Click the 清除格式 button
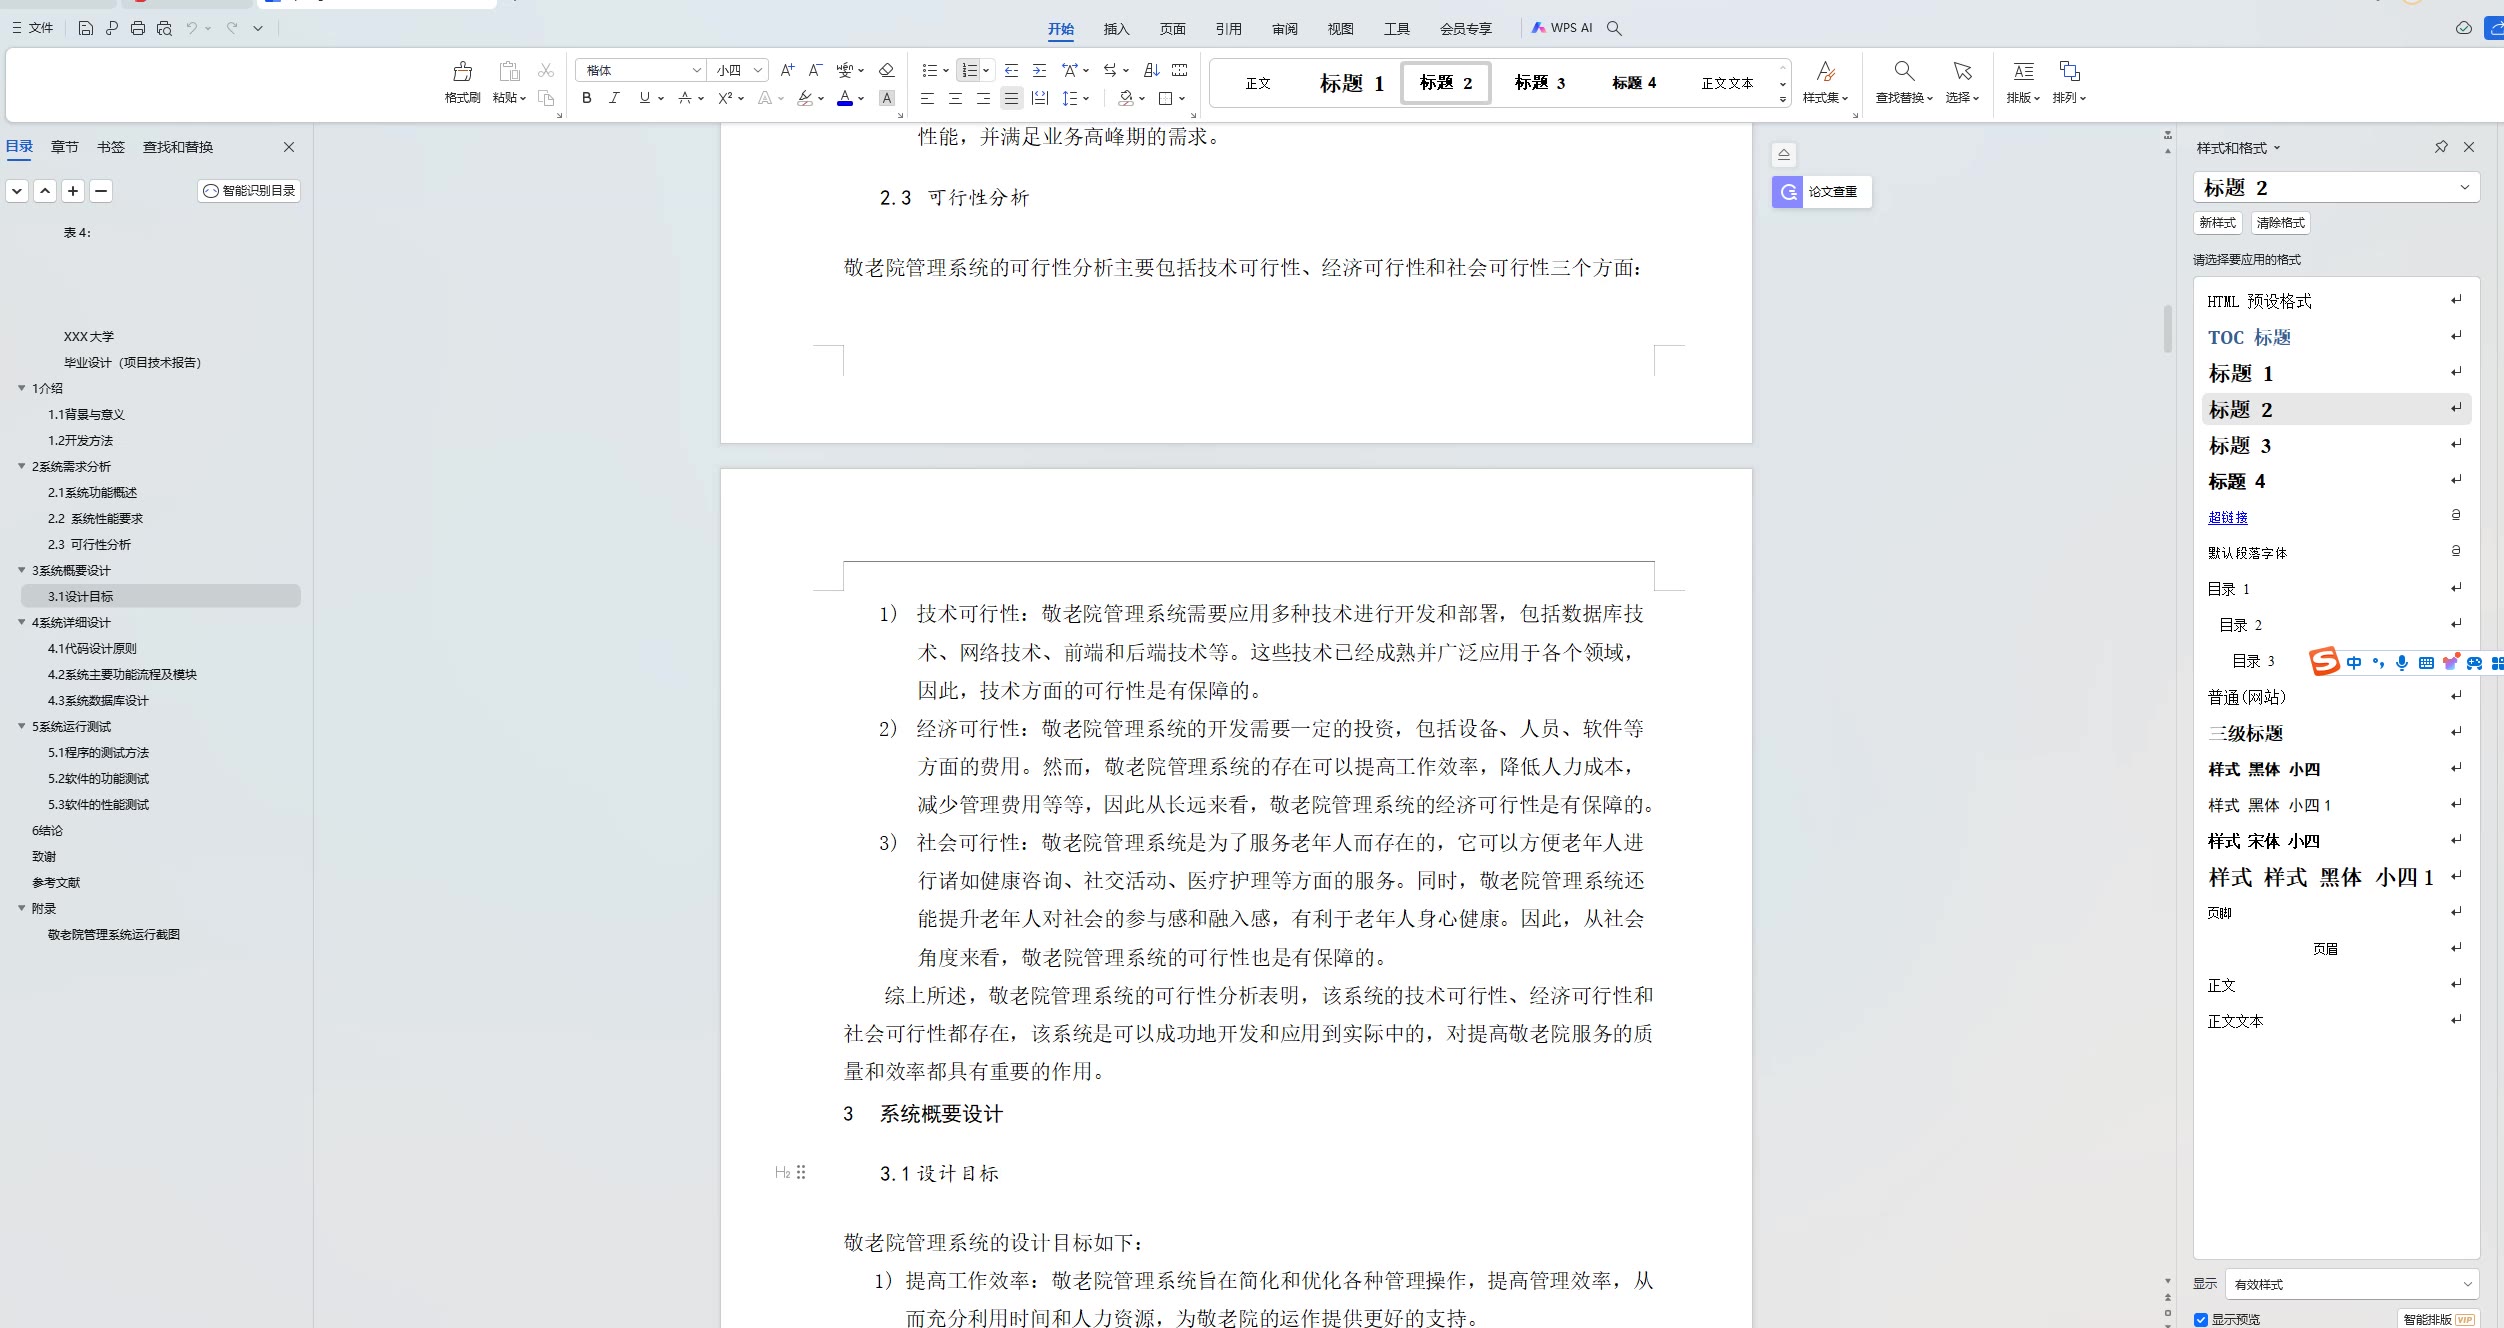This screenshot has width=2504, height=1328. 2280,223
